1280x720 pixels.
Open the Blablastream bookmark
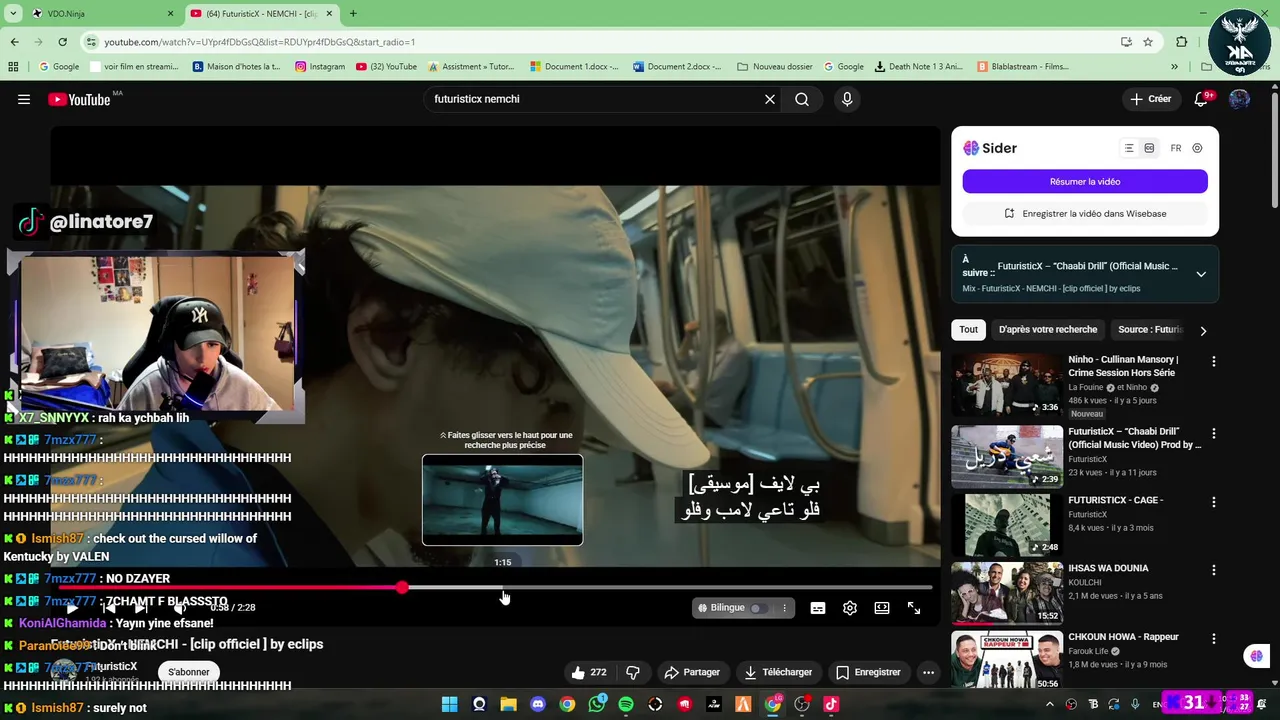tap(1023, 67)
